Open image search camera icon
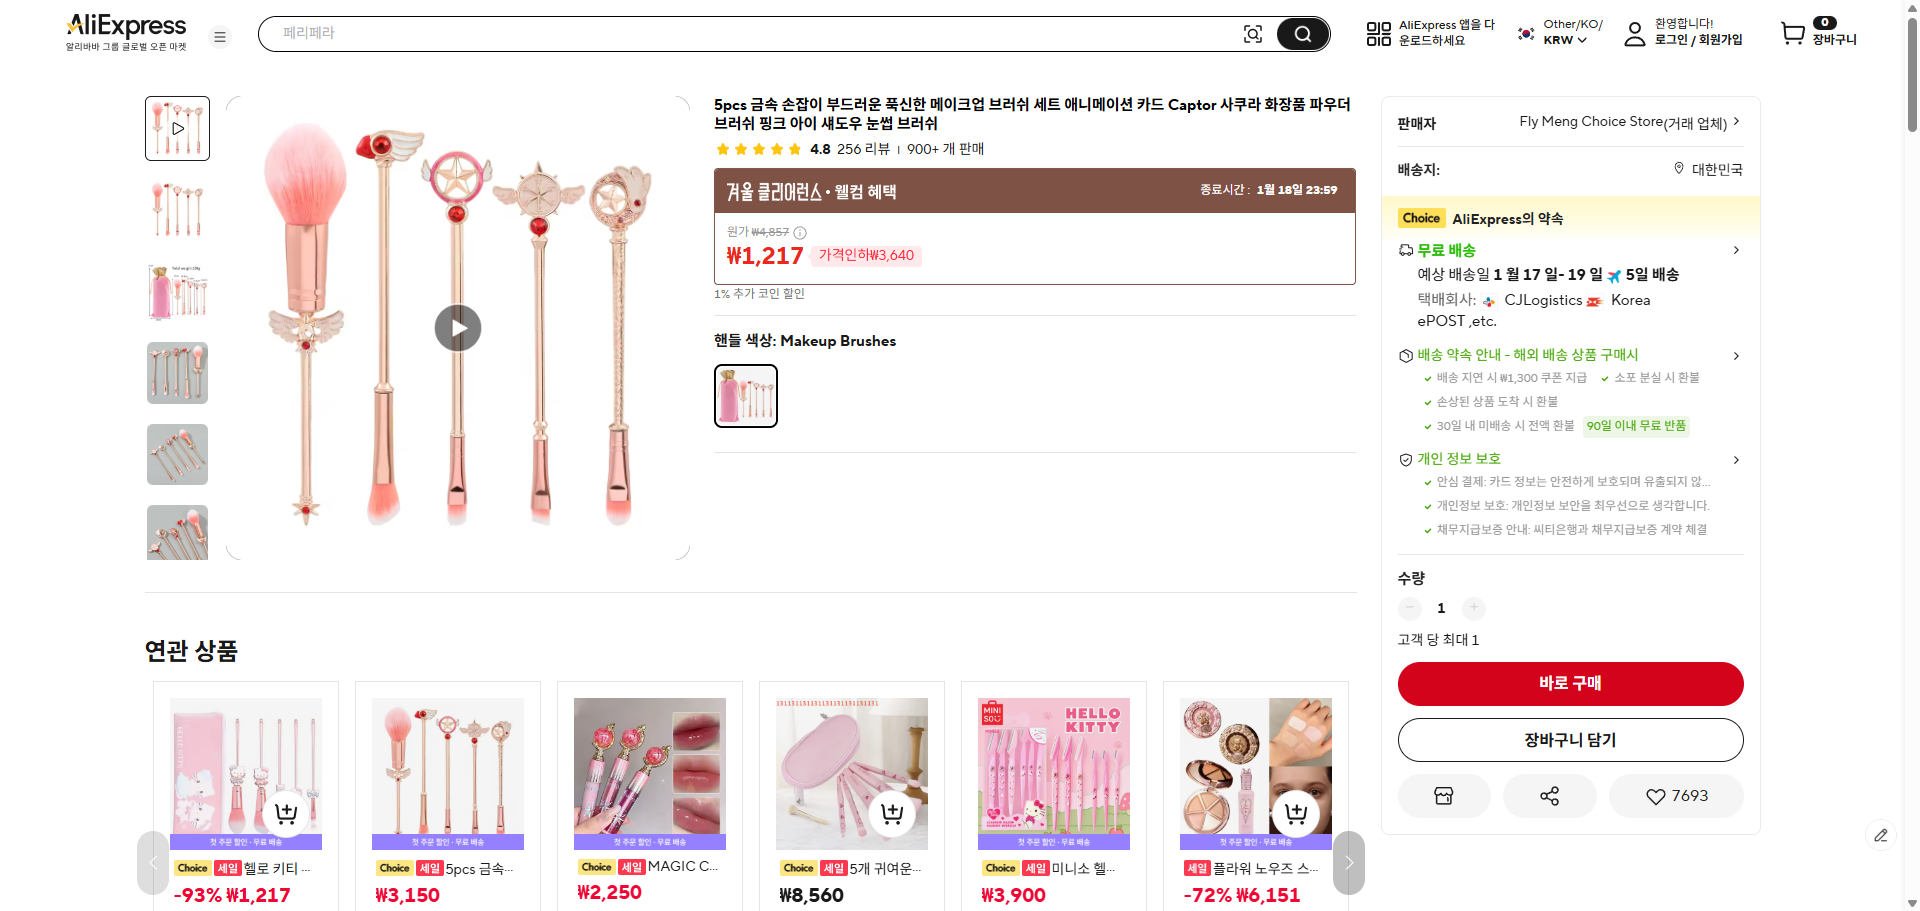1920x911 pixels. tap(1252, 34)
